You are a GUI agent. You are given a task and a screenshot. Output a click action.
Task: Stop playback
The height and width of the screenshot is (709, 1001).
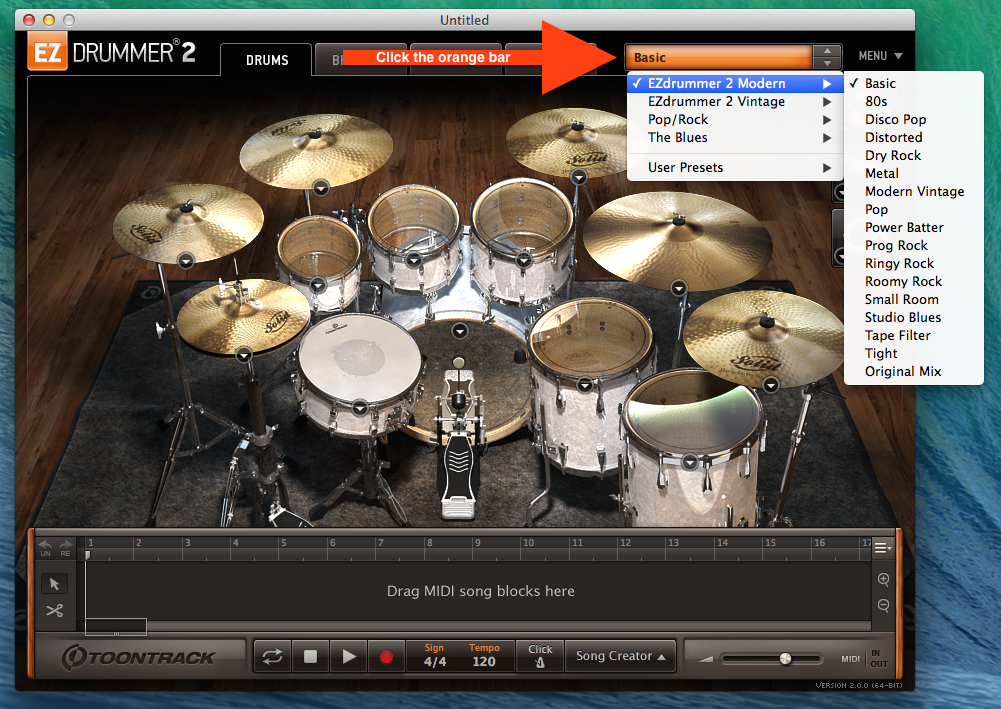(x=310, y=657)
